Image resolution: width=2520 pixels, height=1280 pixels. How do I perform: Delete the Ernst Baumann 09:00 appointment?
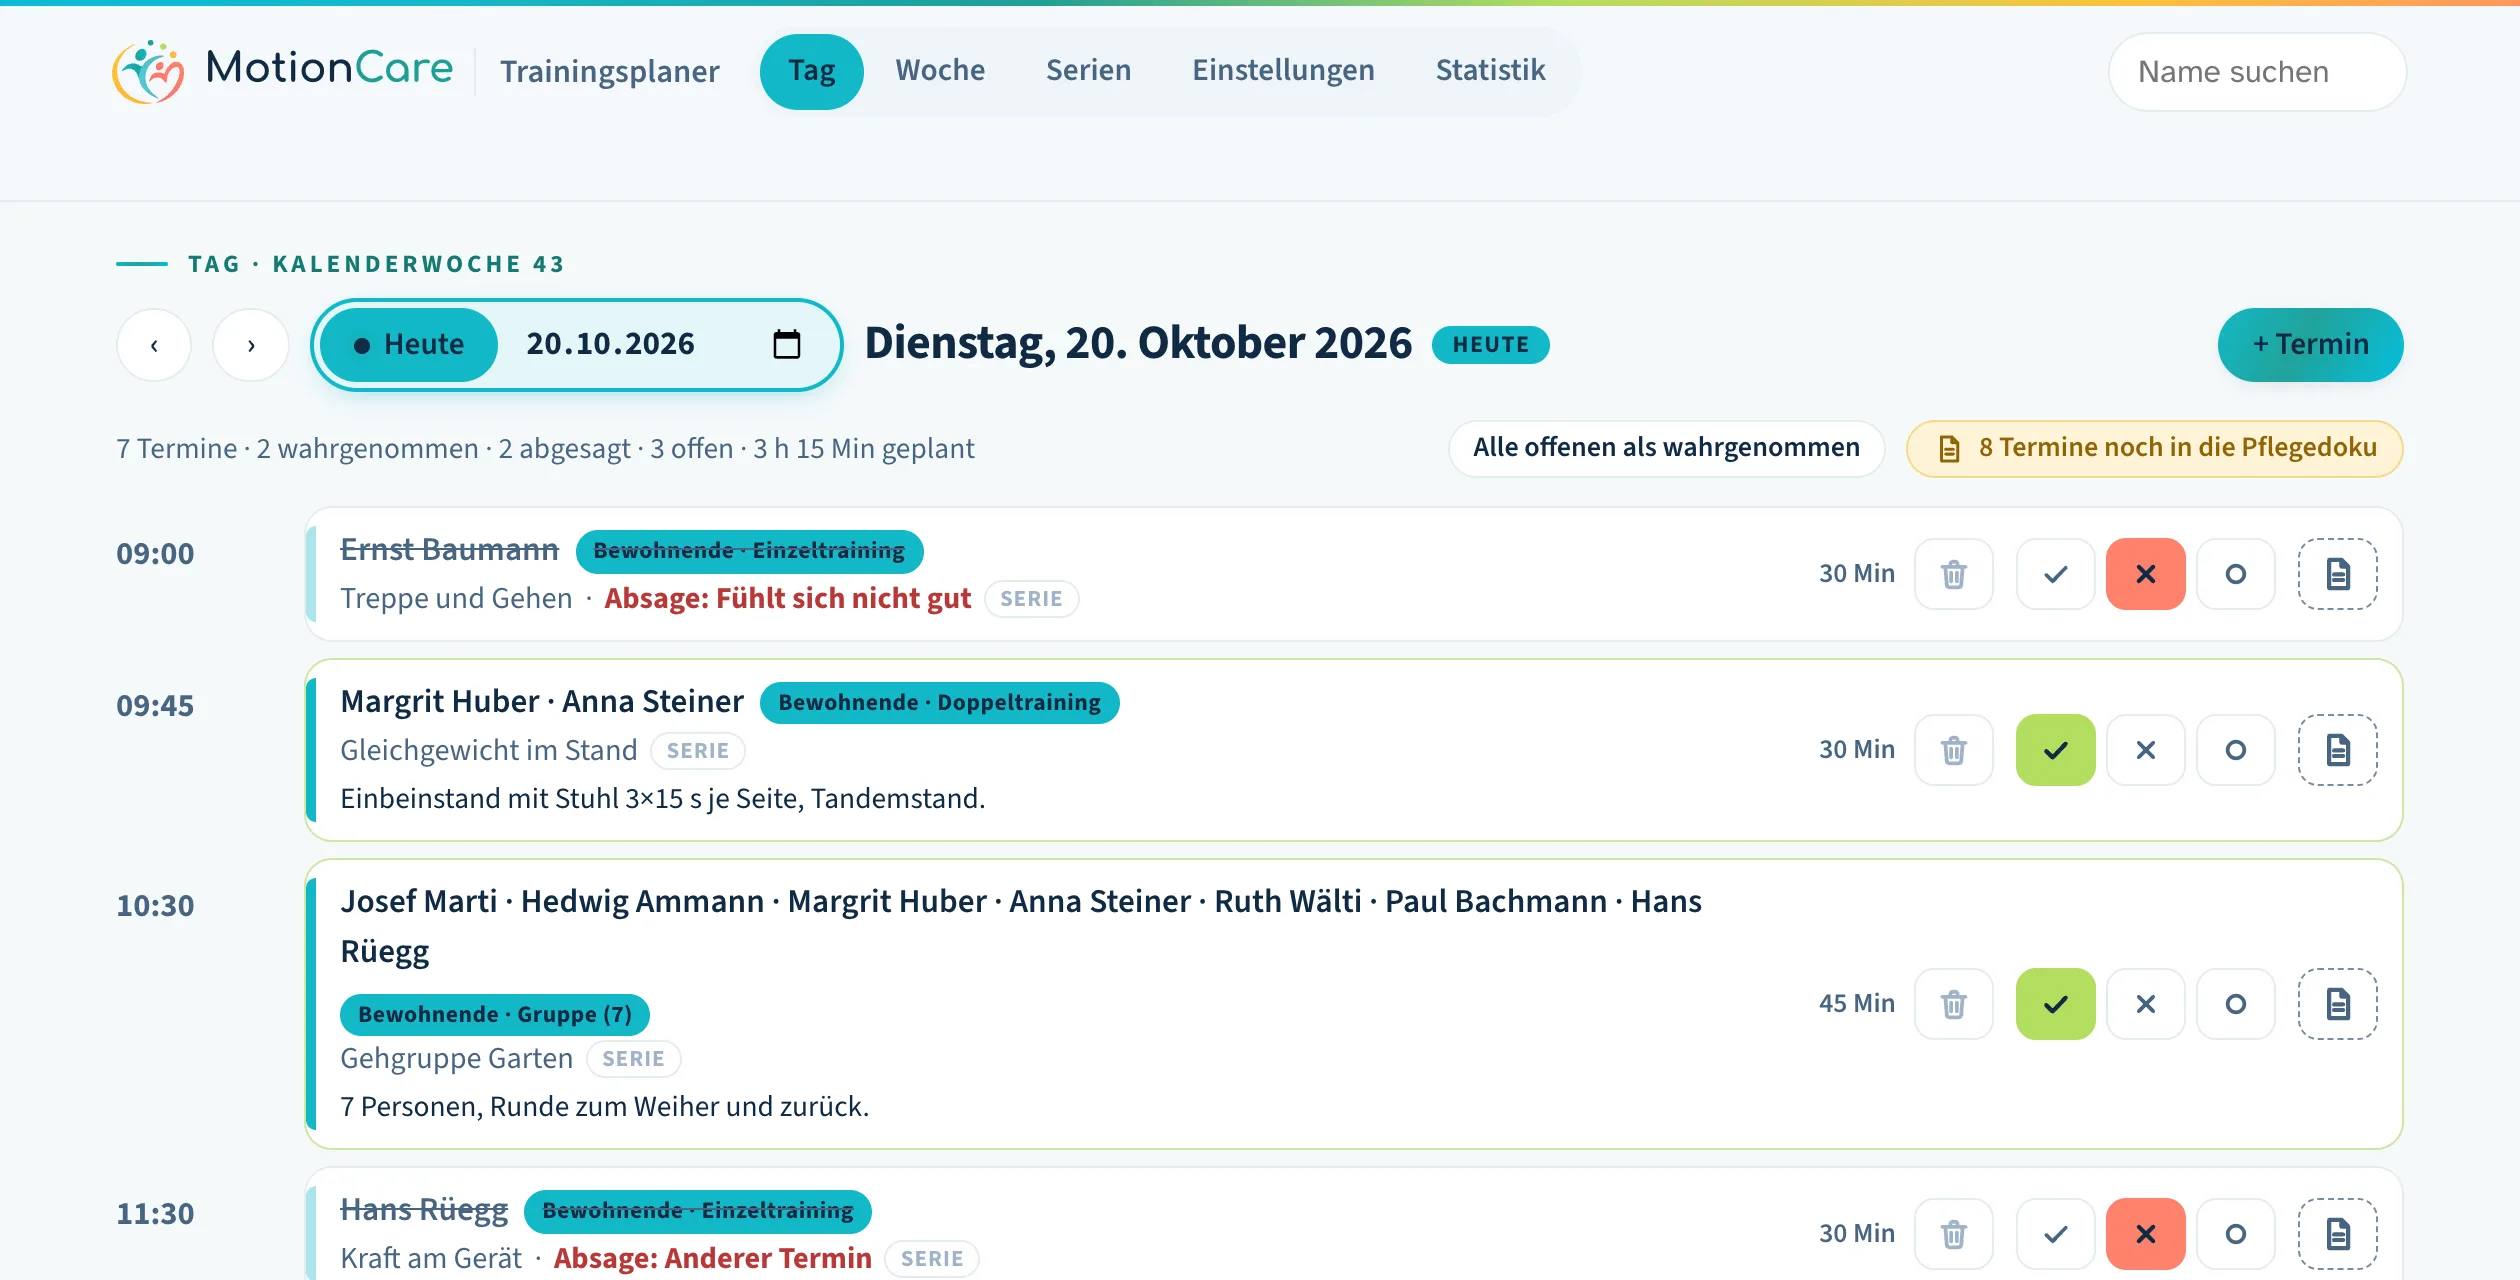pyautogui.click(x=1953, y=574)
